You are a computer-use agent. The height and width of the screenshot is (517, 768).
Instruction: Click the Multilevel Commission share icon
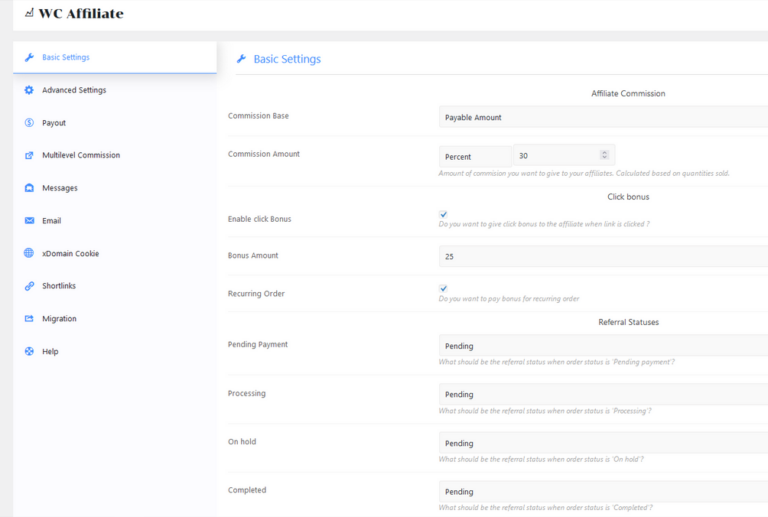[29, 155]
